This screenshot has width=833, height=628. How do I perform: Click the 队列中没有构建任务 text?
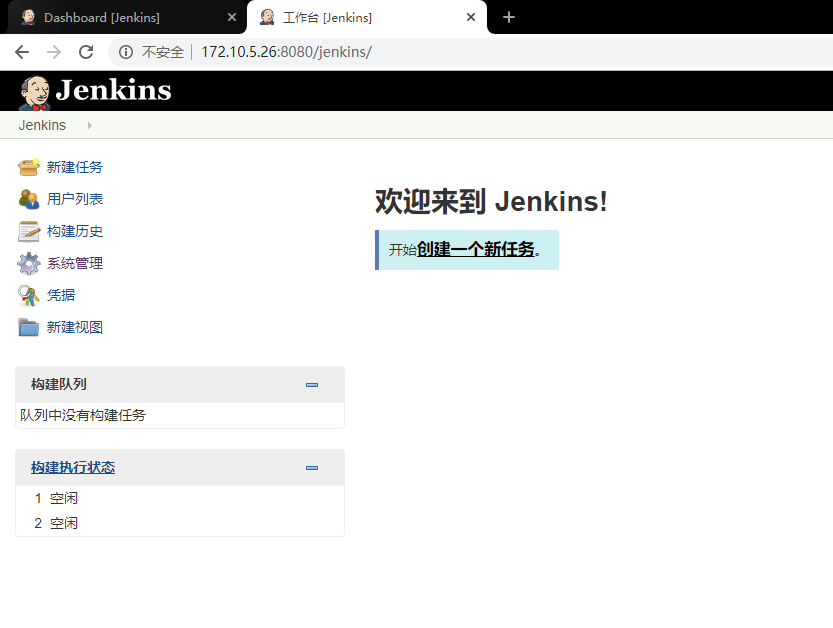click(83, 415)
